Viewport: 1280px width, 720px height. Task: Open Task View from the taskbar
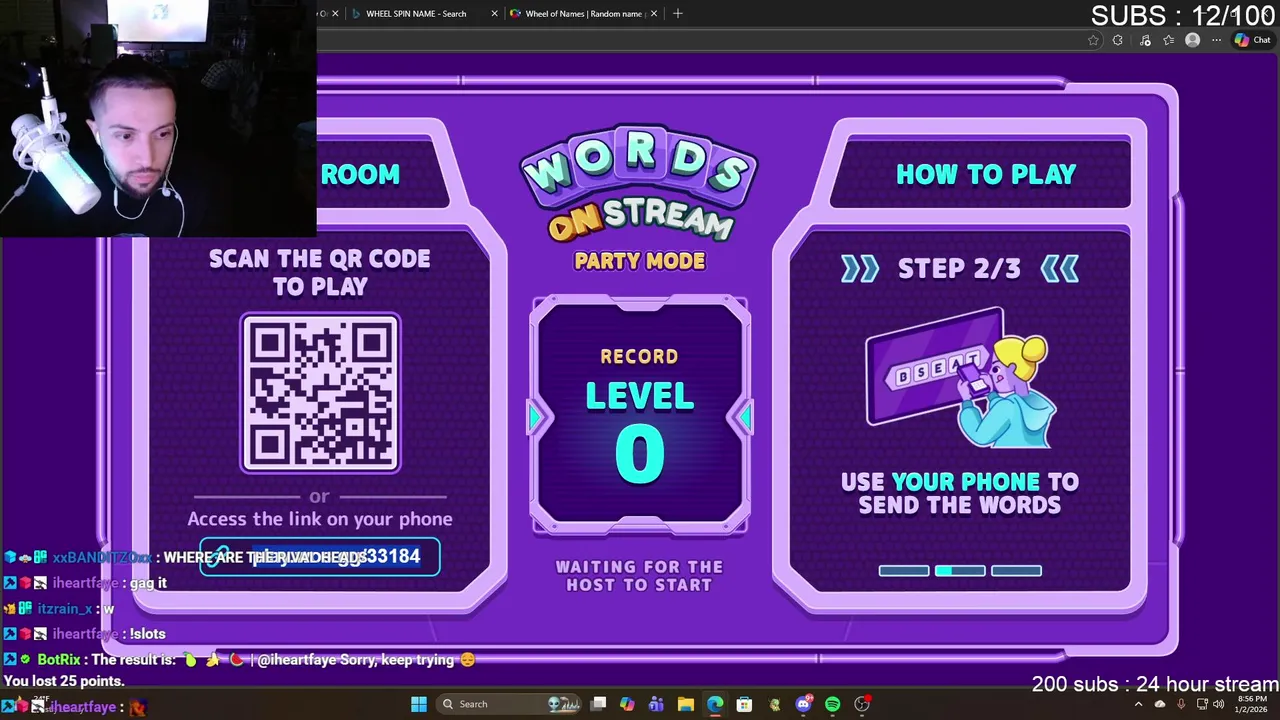click(x=598, y=704)
